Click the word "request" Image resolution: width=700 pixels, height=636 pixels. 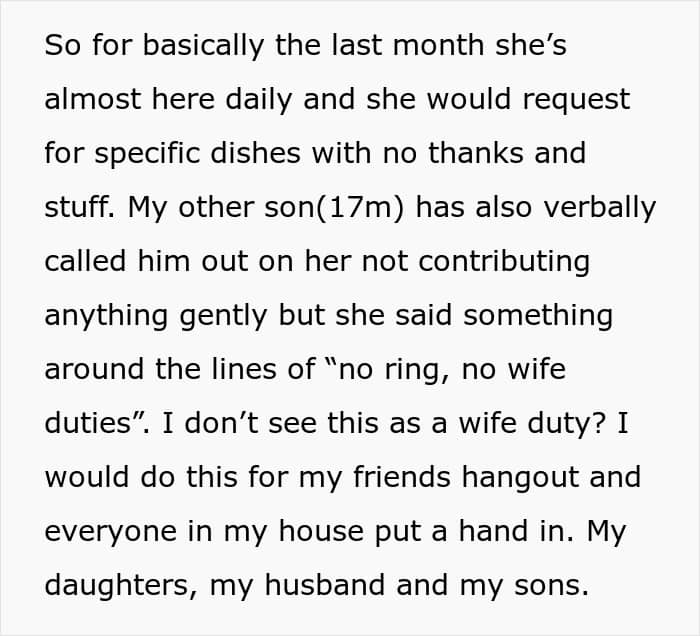[x=576, y=101]
